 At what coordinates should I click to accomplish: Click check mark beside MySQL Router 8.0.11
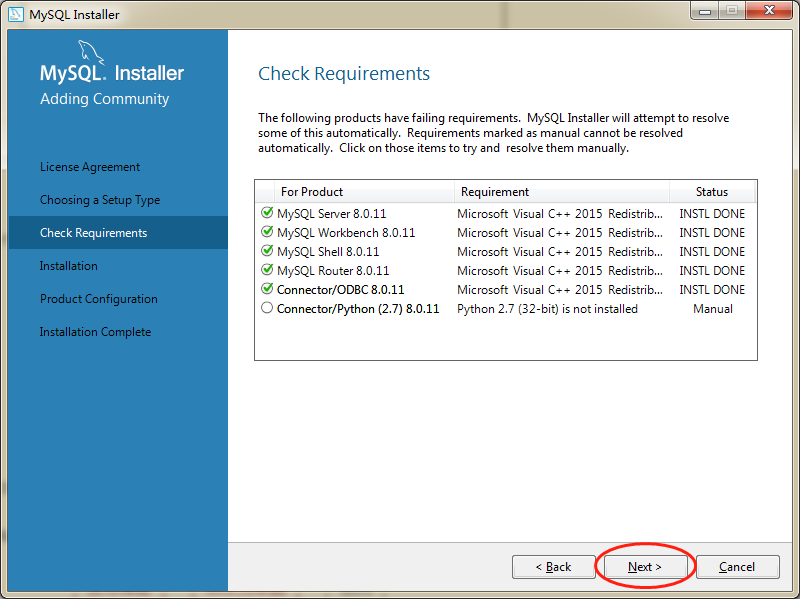[x=266, y=270]
